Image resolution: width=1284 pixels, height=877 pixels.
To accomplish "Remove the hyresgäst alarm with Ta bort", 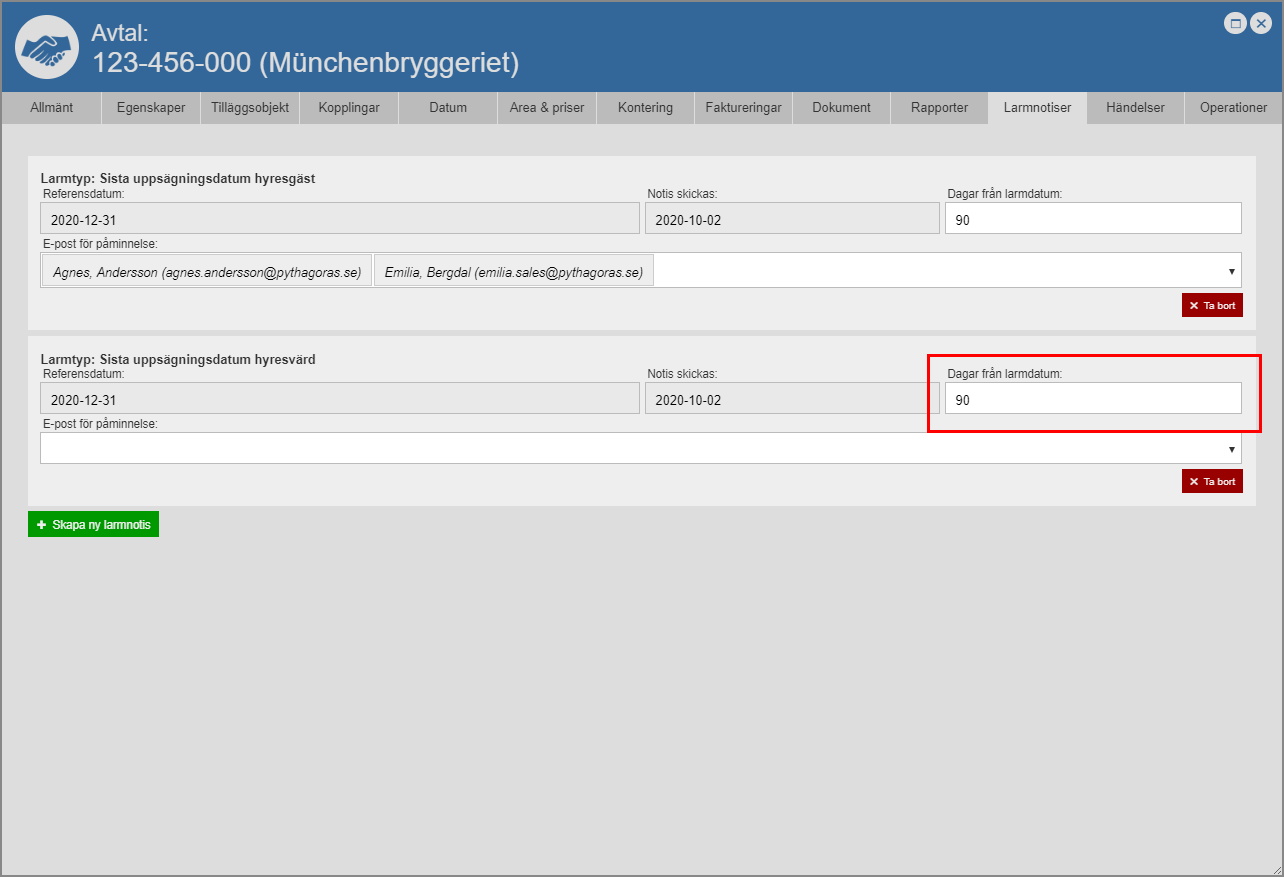I will point(1212,305).
